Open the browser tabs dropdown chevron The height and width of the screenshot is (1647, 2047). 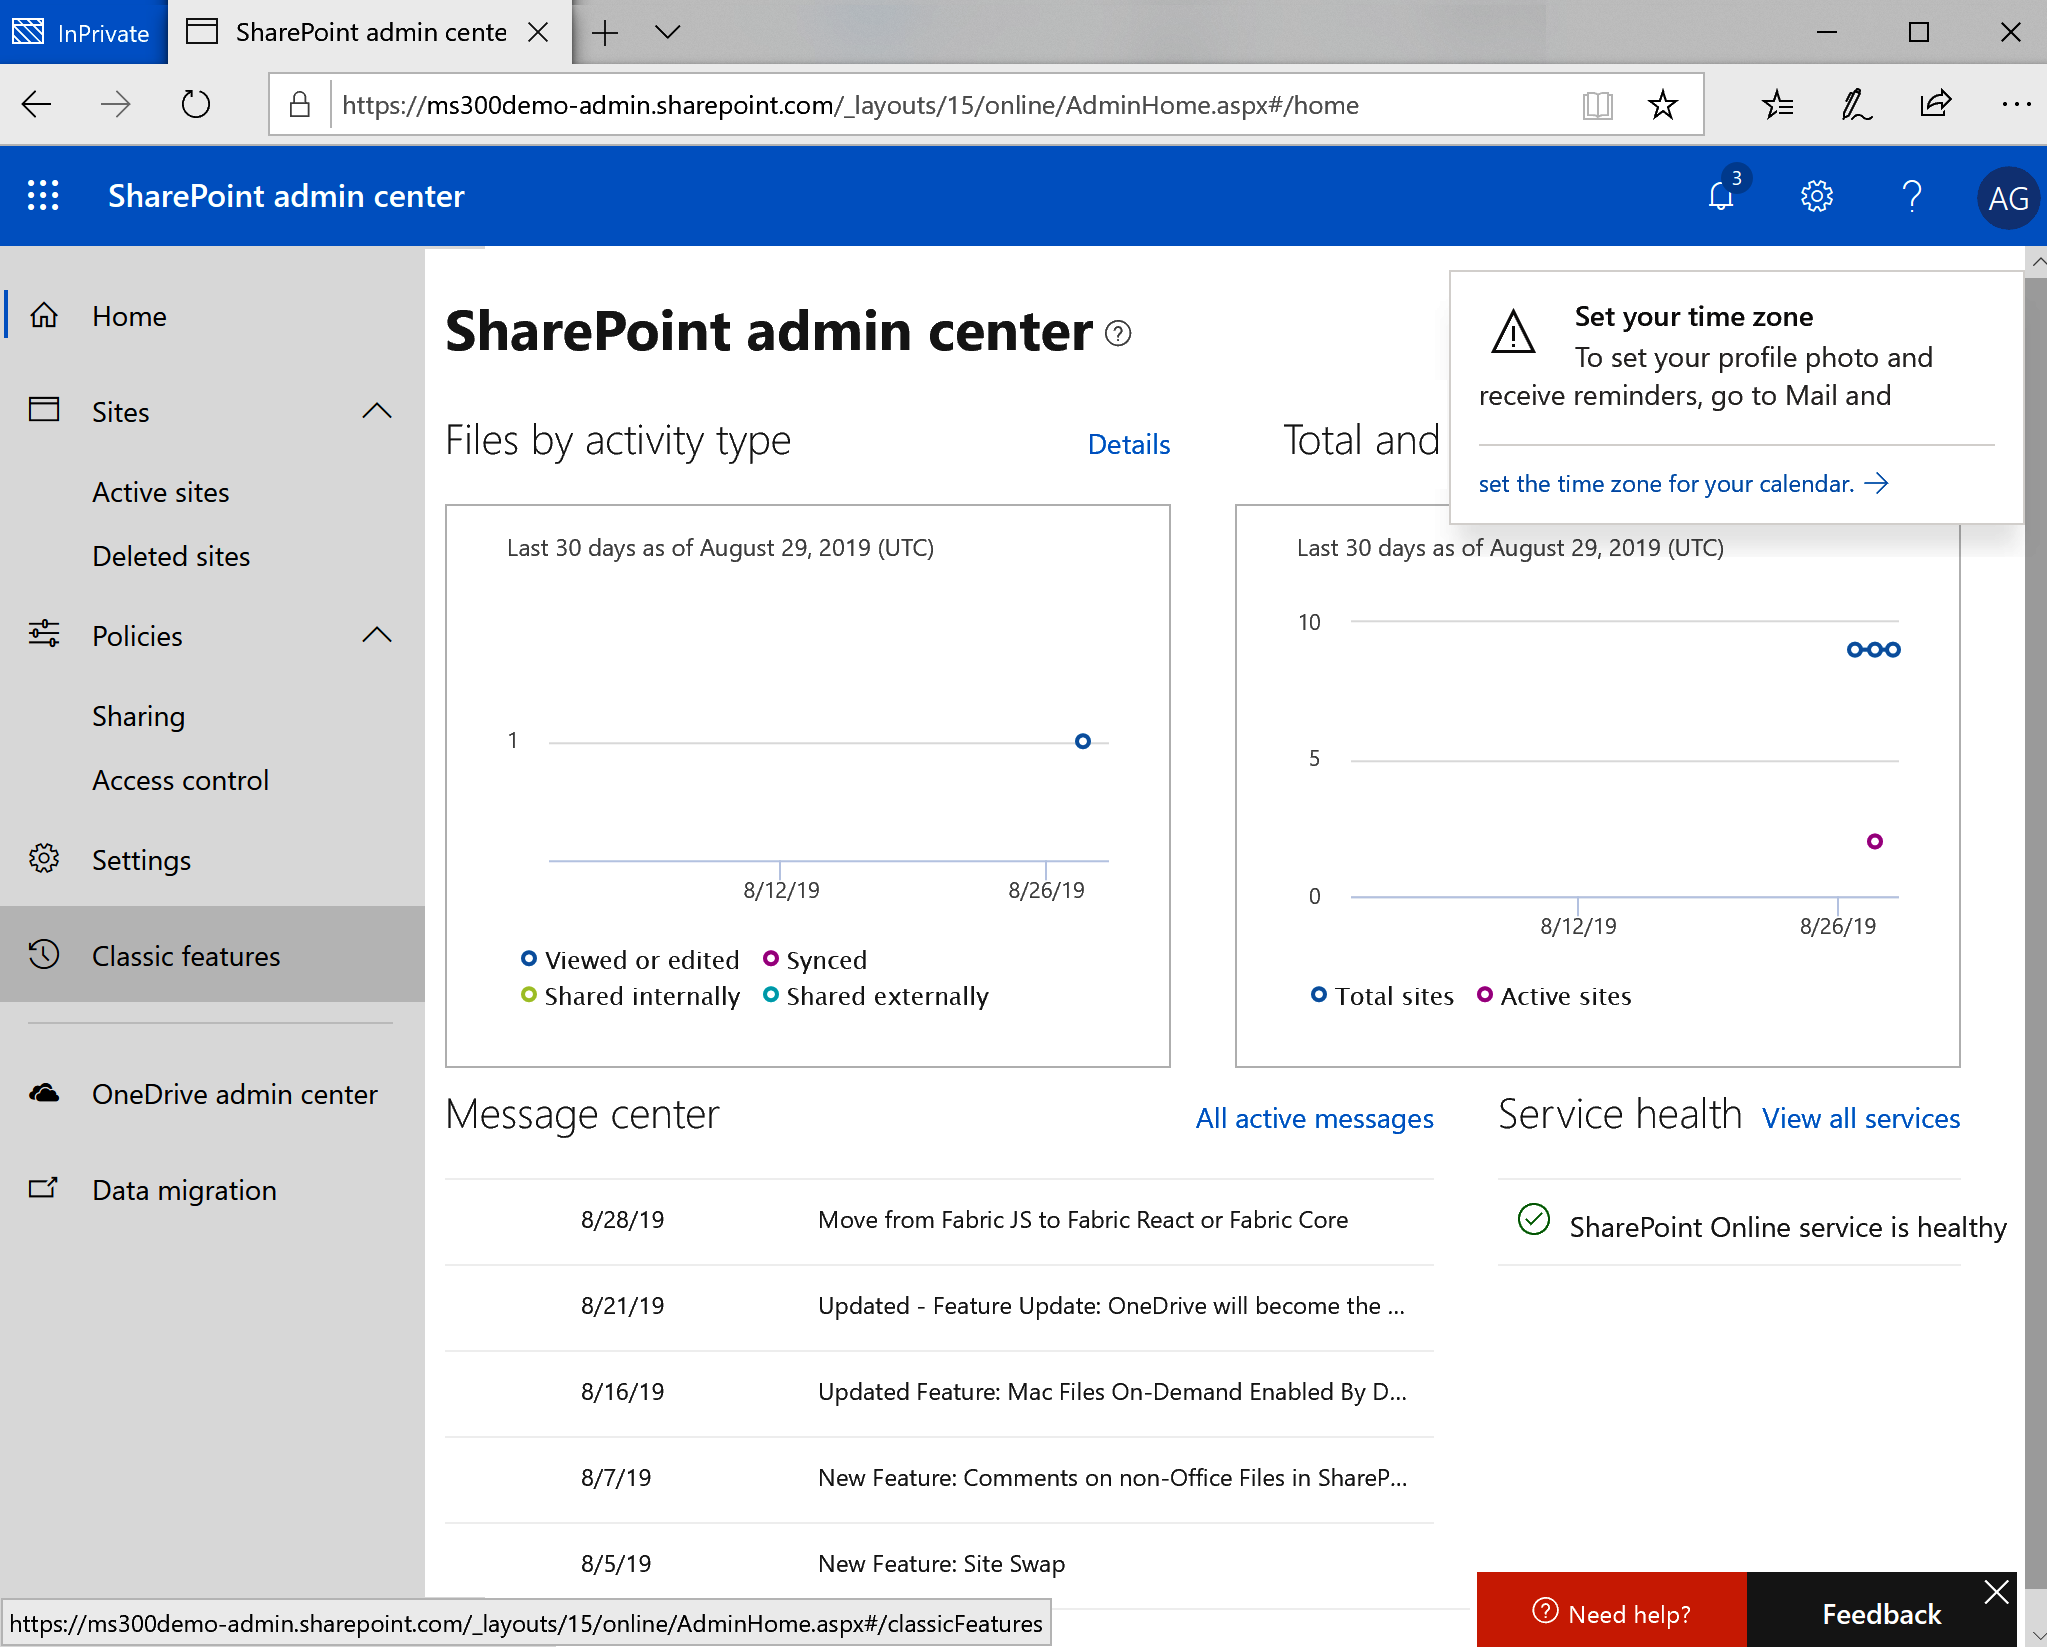pyautogui.click(x=668, y=33)
